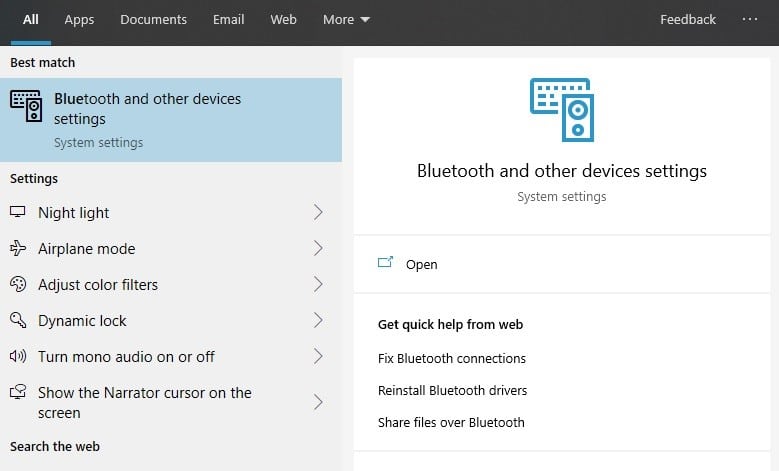Click the Airplane mode plane icon
This screenshot has width=779, height=471.
pos(18,249)
